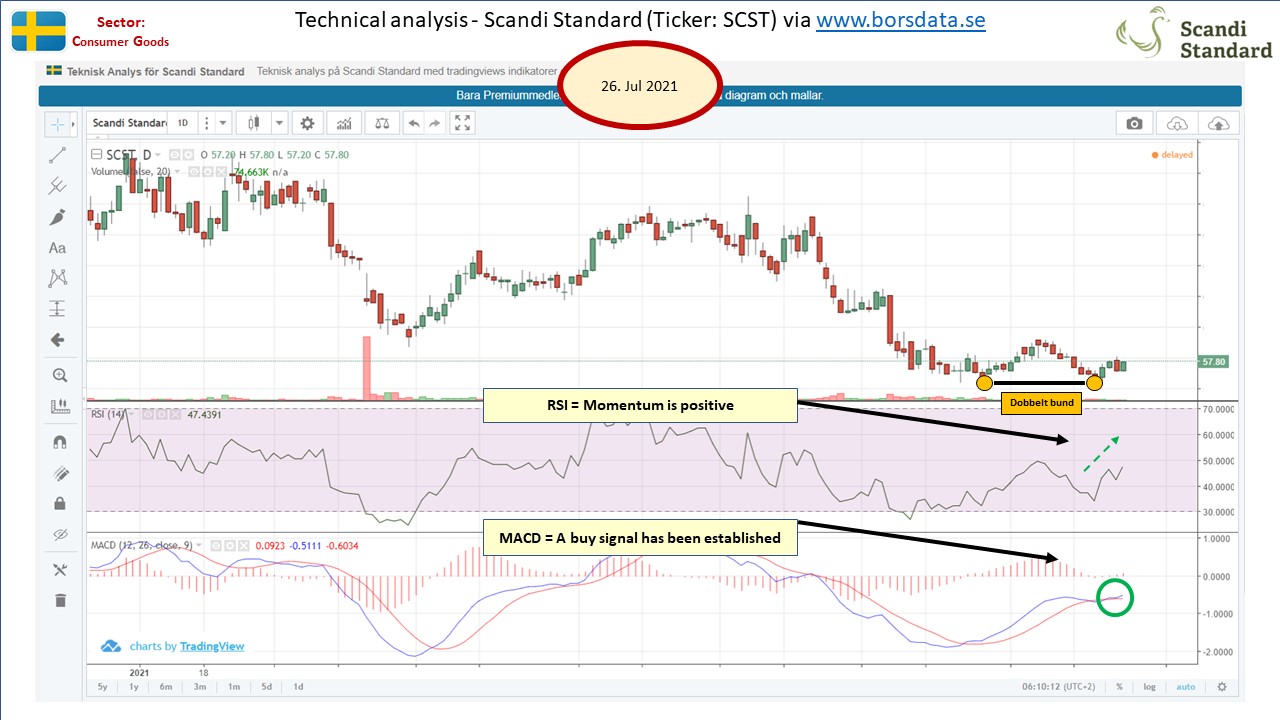This screenshot has height=720, width=1280.
Task: Open settings gear for the MACD indicator
Action: point(231,545)
